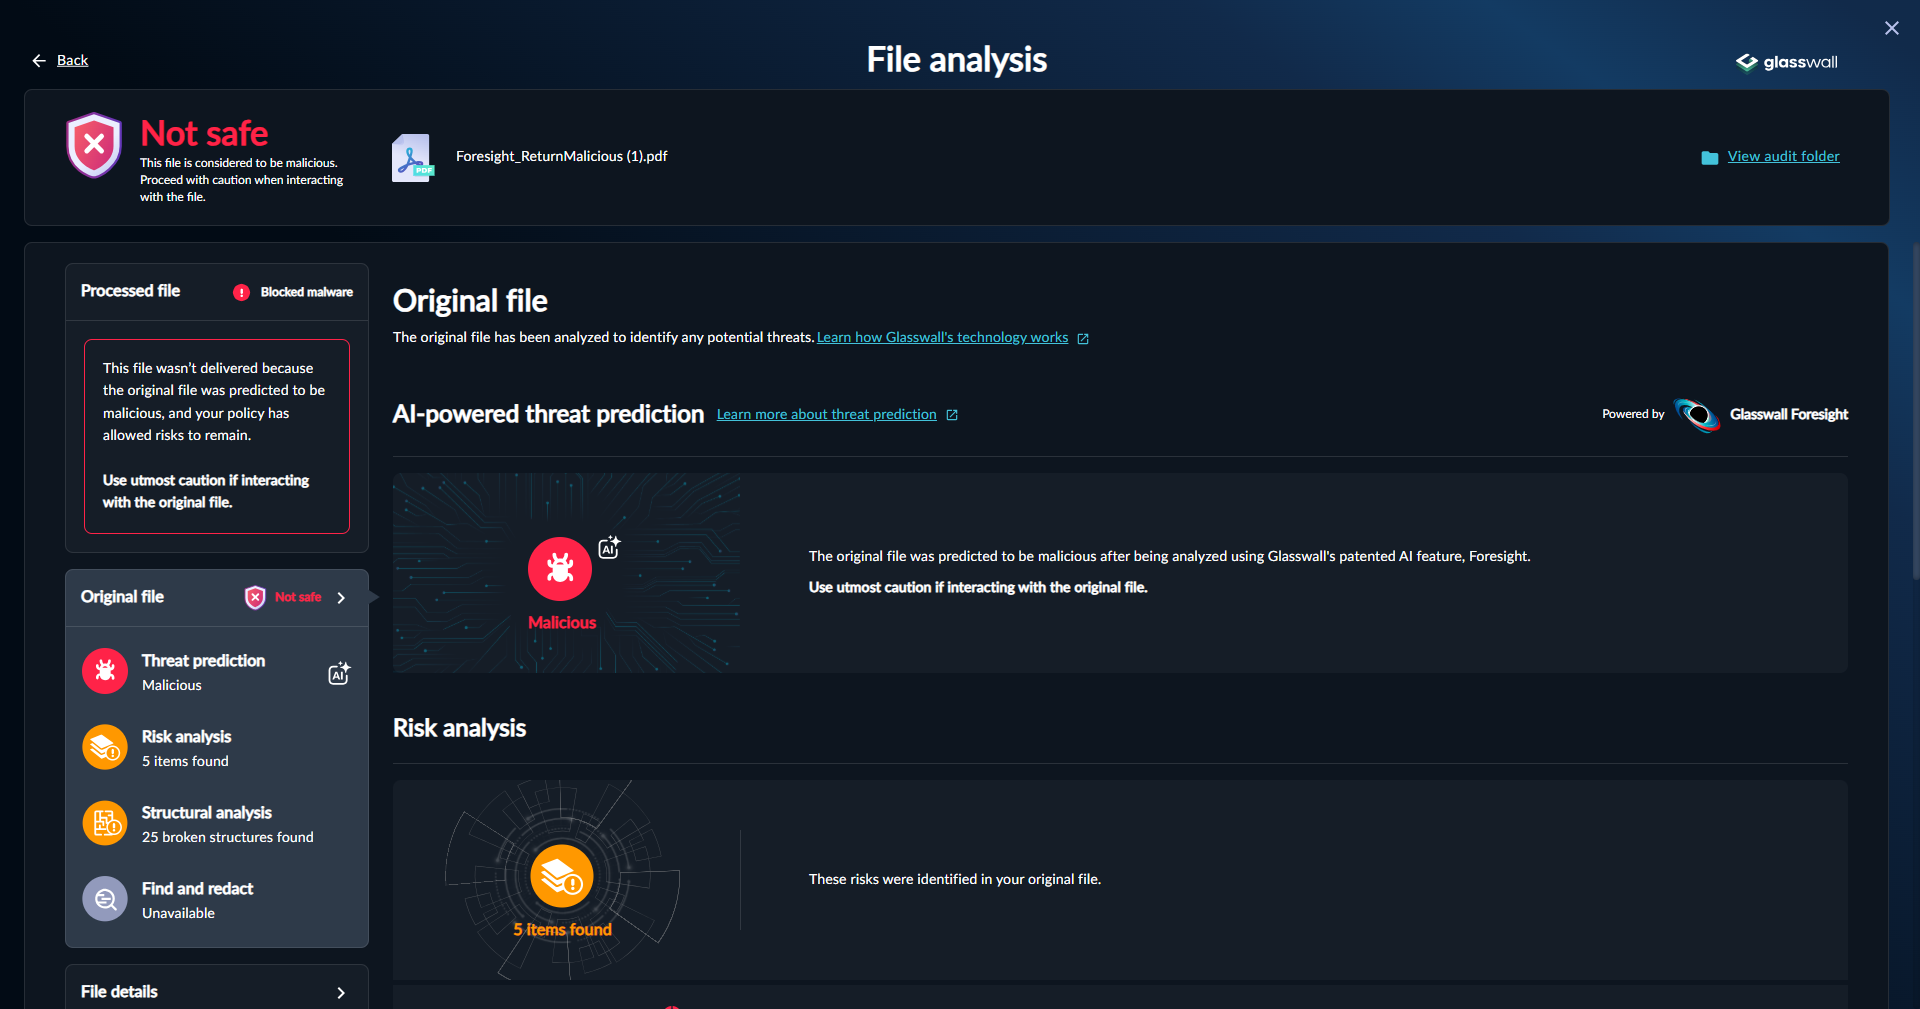Viewport: 1920px width, 1009px height.
Task: Click the Risk analysis warning icon
Action: click(x=104, y=747)
